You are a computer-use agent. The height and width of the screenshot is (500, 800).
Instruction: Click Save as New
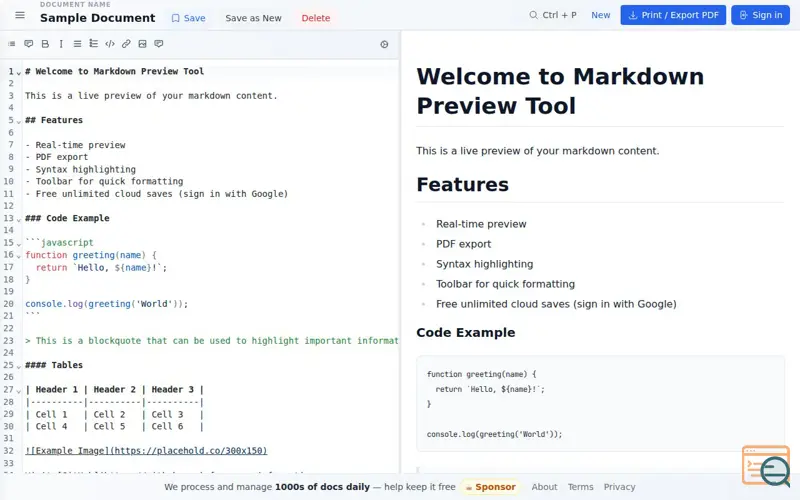point(253,18)
